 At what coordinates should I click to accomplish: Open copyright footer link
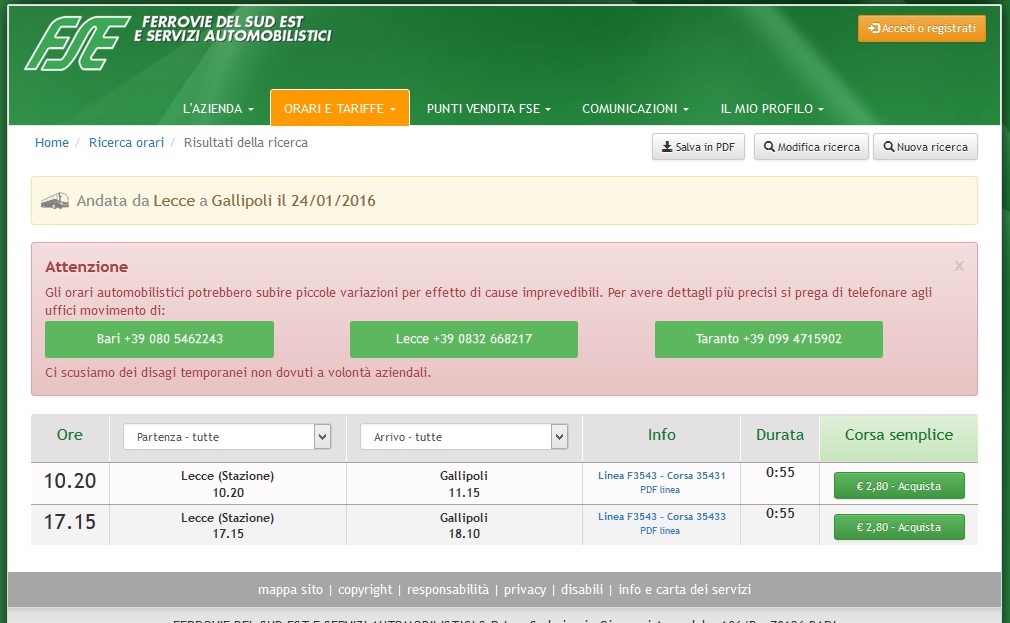pyautogui.click(x=365, y=589)
